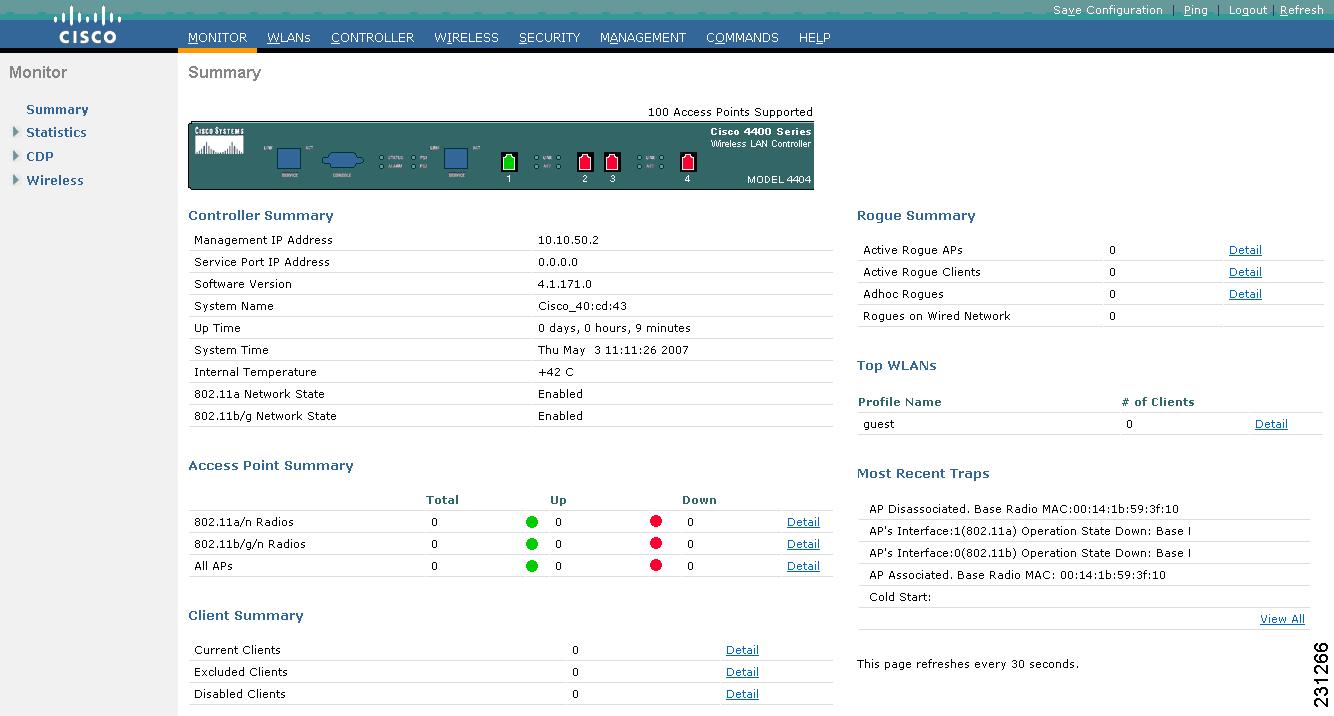Click the green Up dot for All APs
This screenshot has height=716, width=1334.
532,566
